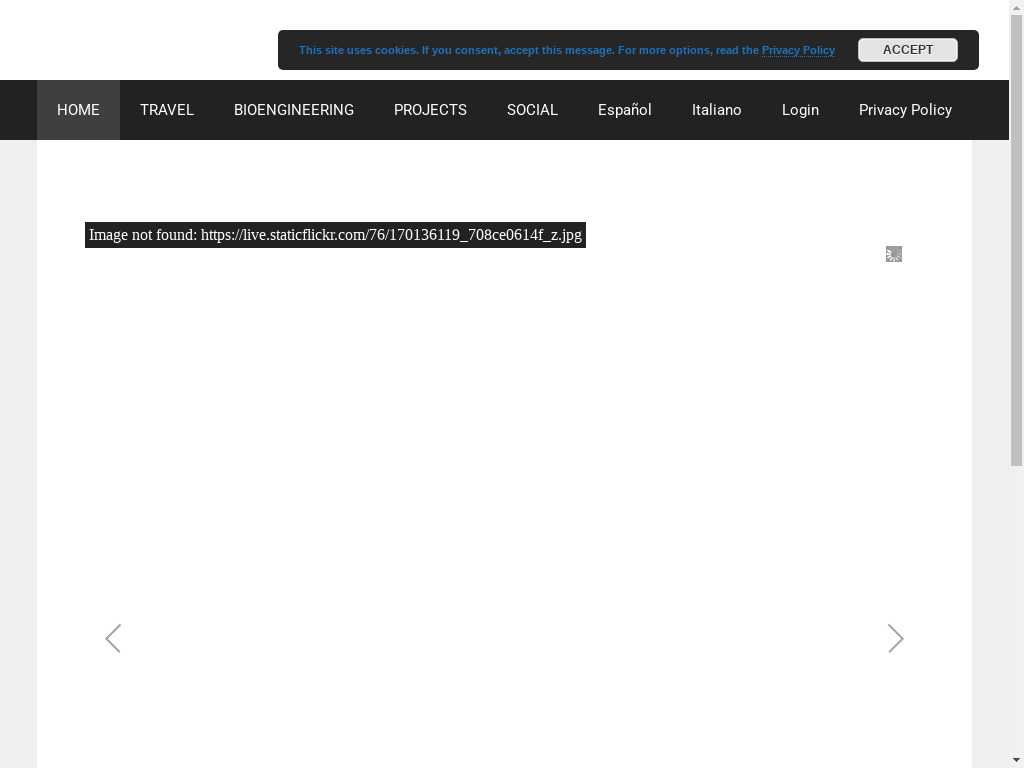Show the previous slide with left arrow

coord(113,638)
